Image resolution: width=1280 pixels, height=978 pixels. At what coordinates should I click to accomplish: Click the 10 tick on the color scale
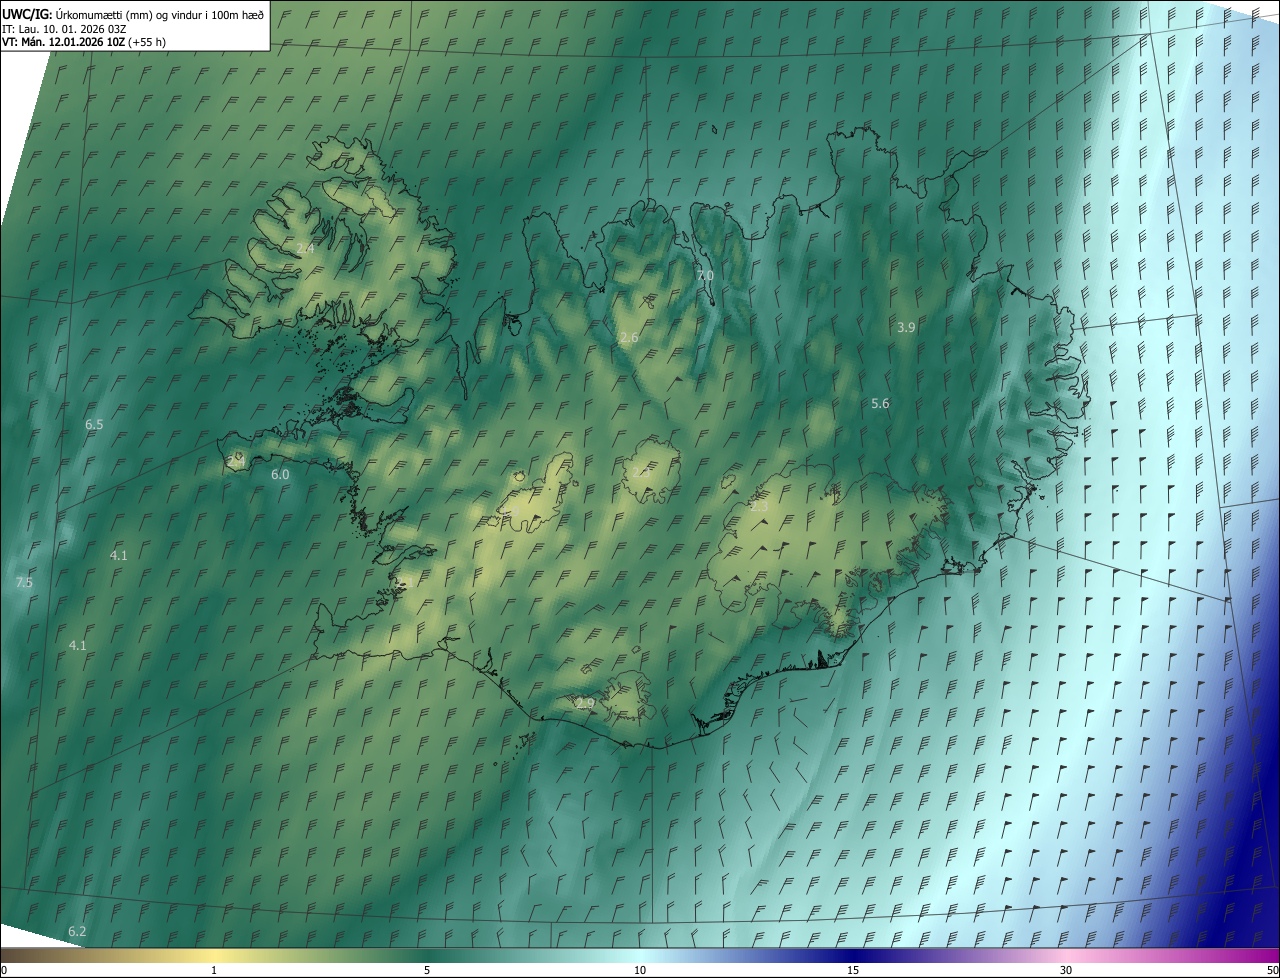click(x=640, y=971)
